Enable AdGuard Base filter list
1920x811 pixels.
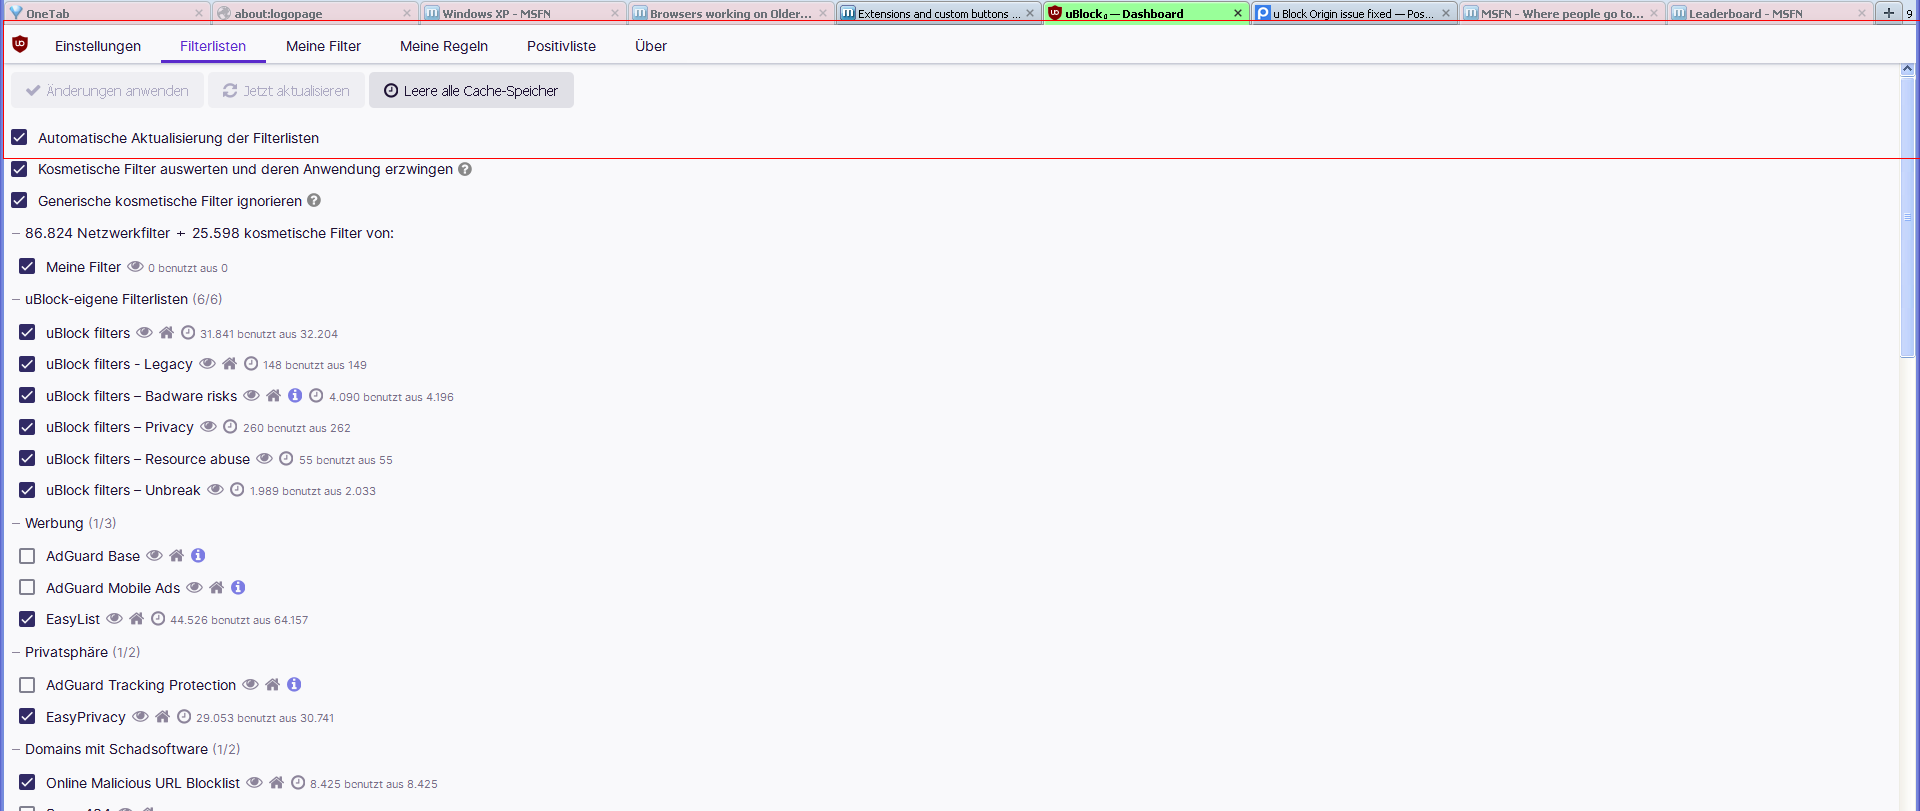(x=27, y=556)
